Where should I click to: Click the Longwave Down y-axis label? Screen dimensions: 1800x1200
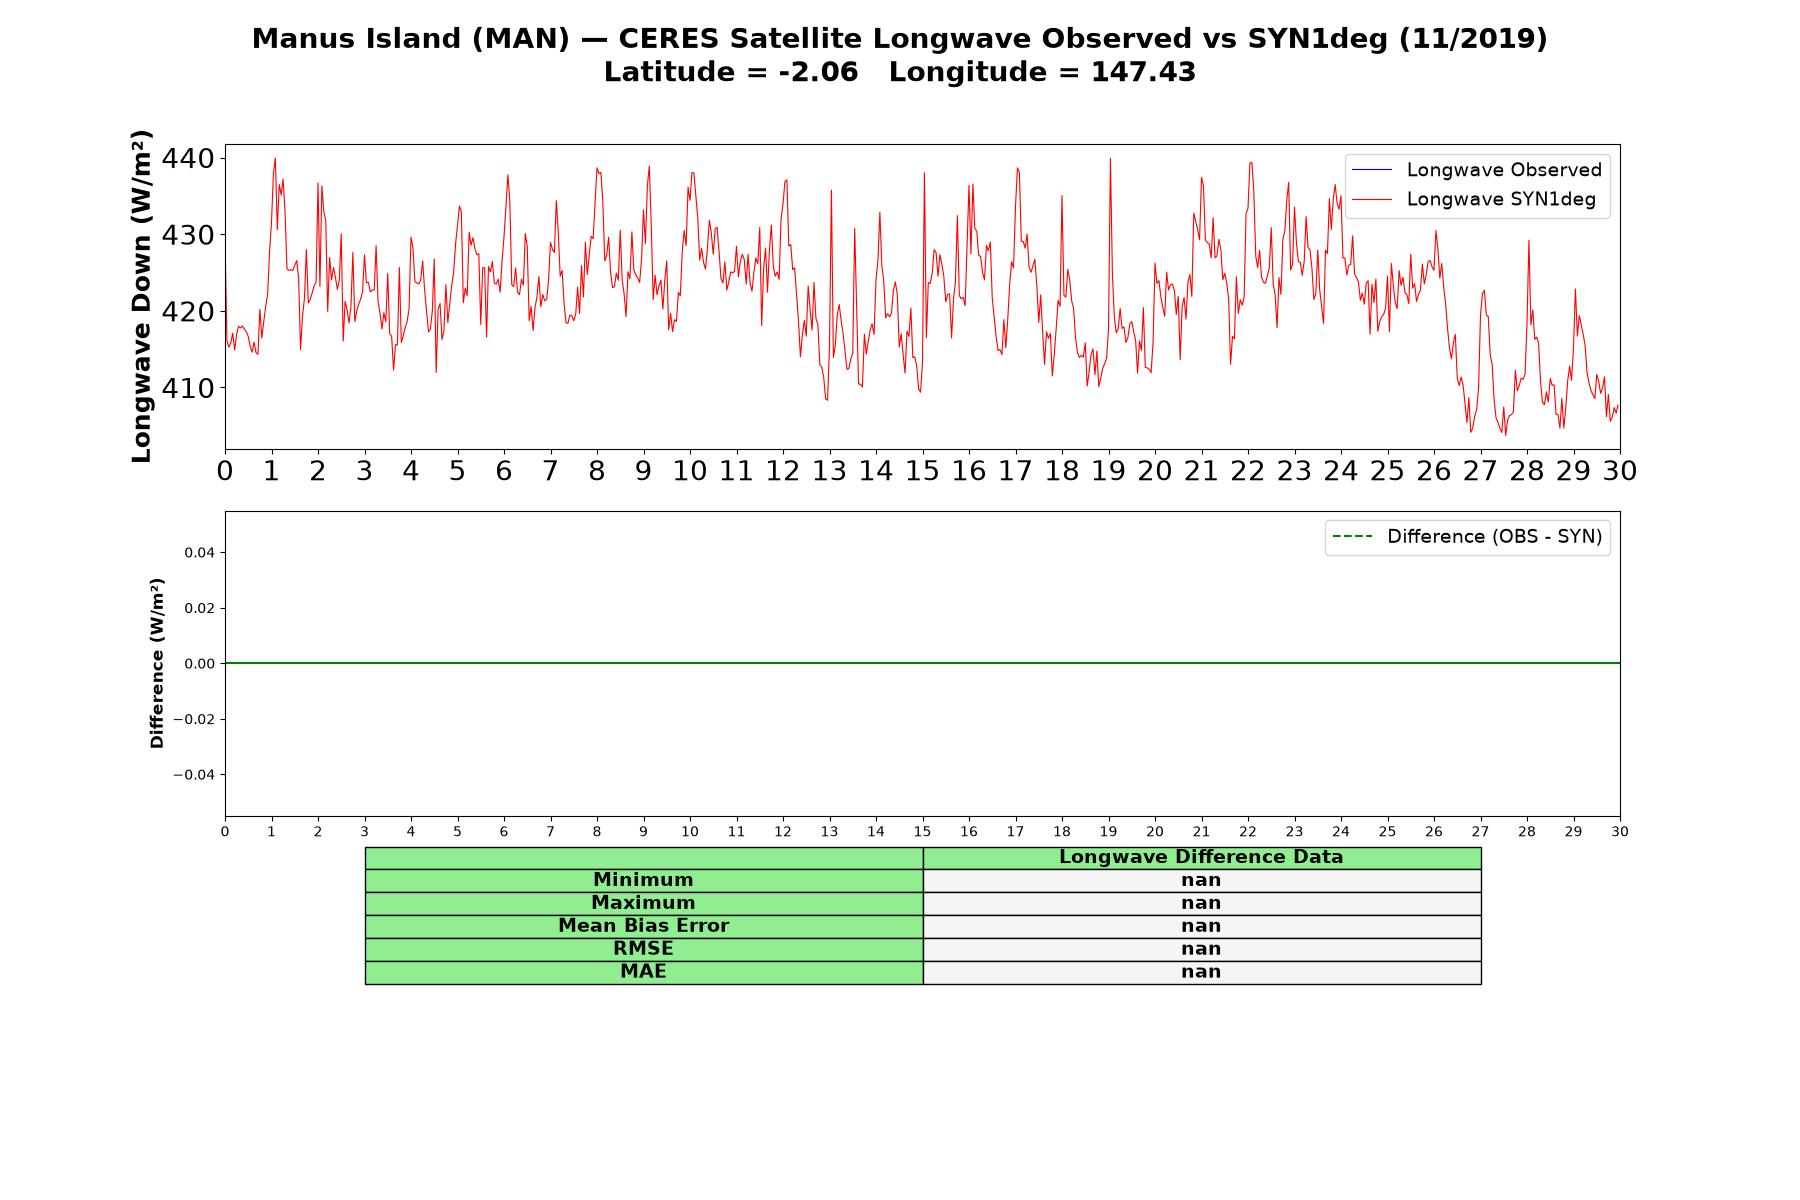coord(141,296)
